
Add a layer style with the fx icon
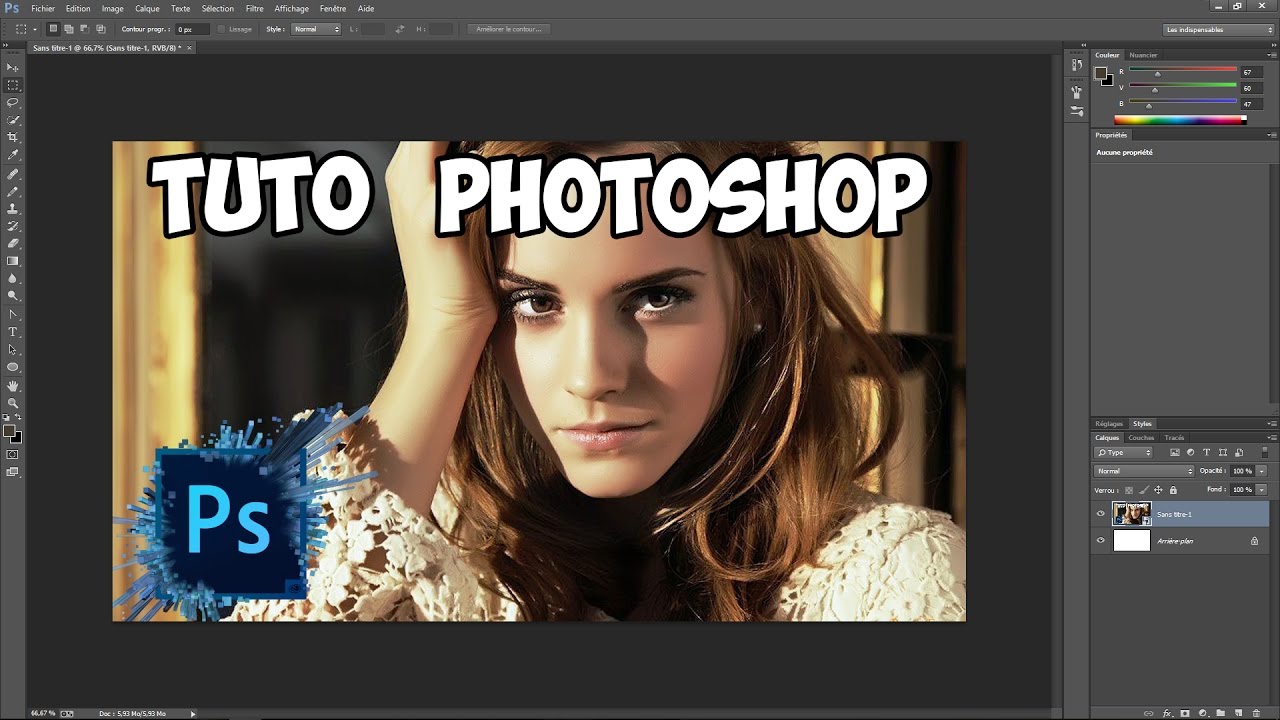[1167, 713]
